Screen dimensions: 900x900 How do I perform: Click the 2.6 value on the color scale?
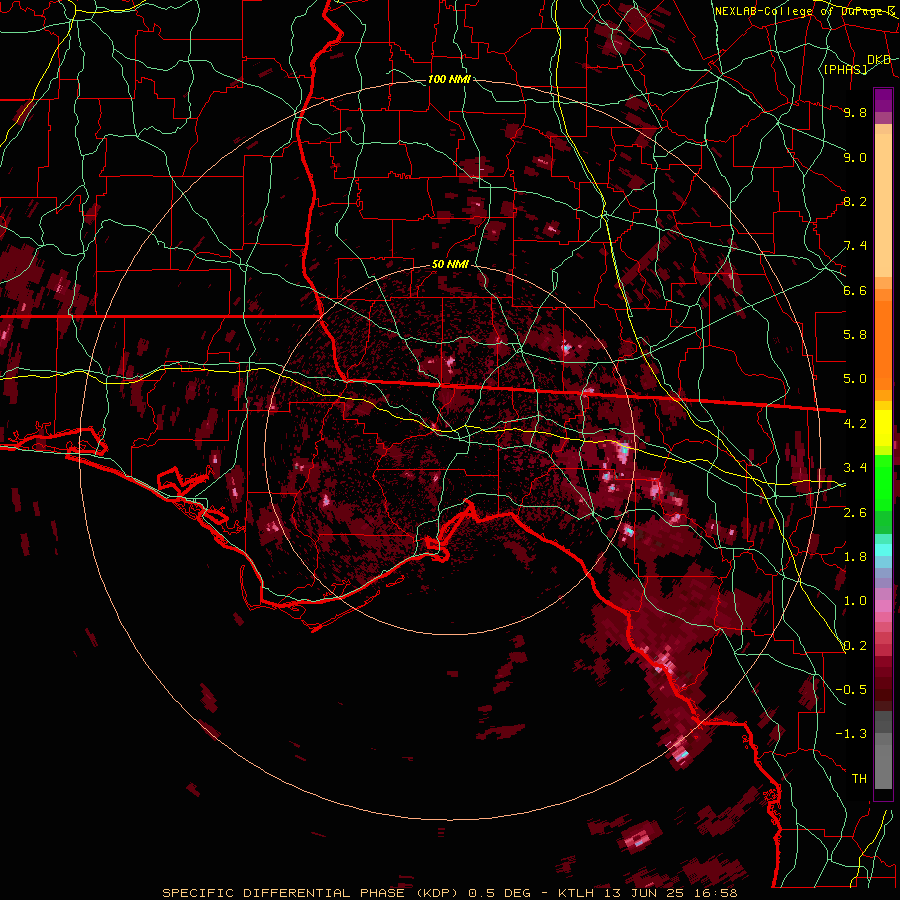tap(855, 513)
